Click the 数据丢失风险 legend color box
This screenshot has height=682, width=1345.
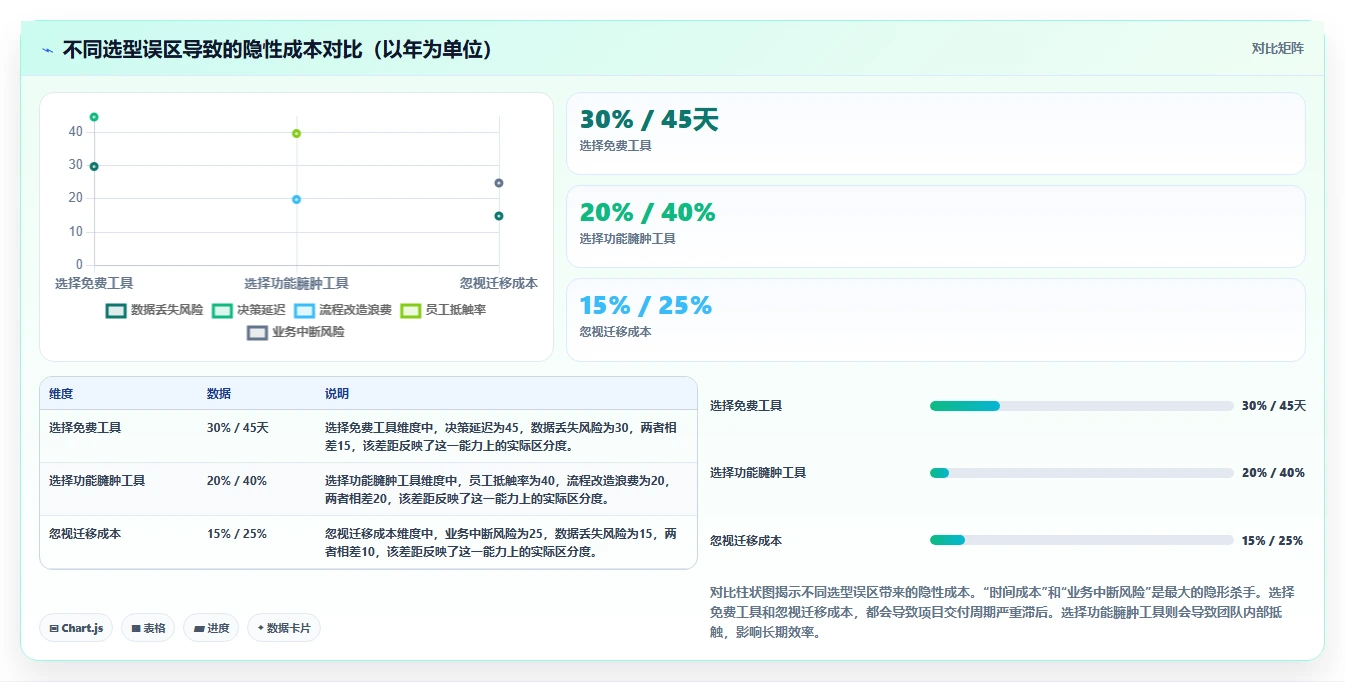pyautogui.click(x=116, y=311)
